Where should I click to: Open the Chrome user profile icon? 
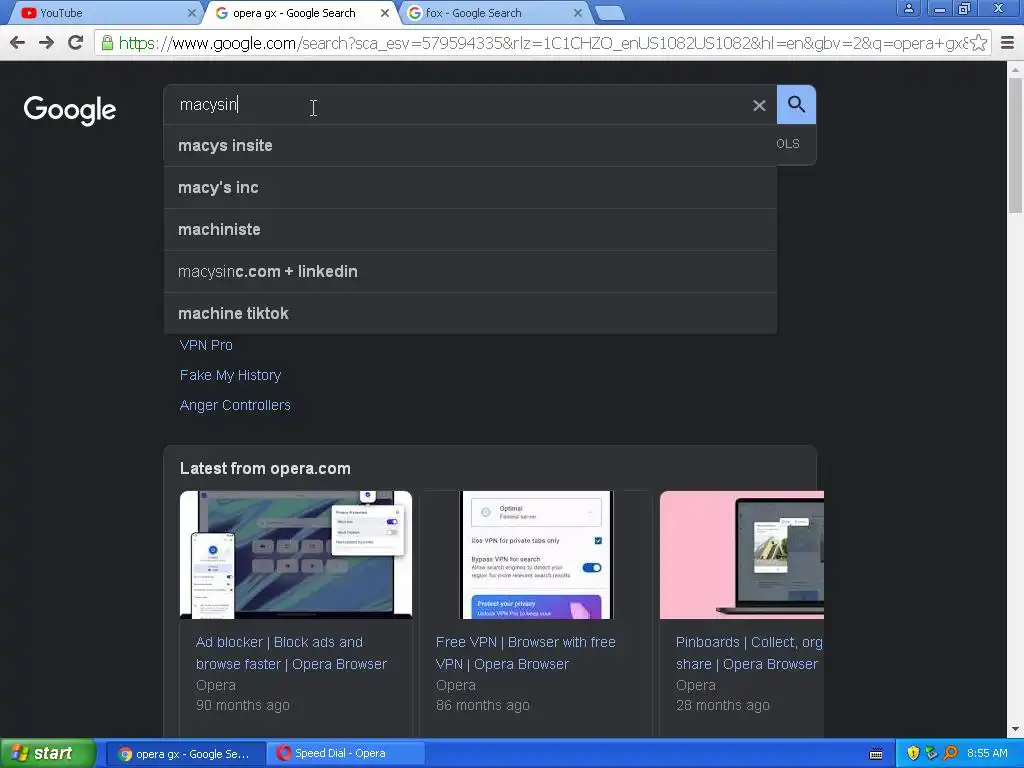pos(908,8)
